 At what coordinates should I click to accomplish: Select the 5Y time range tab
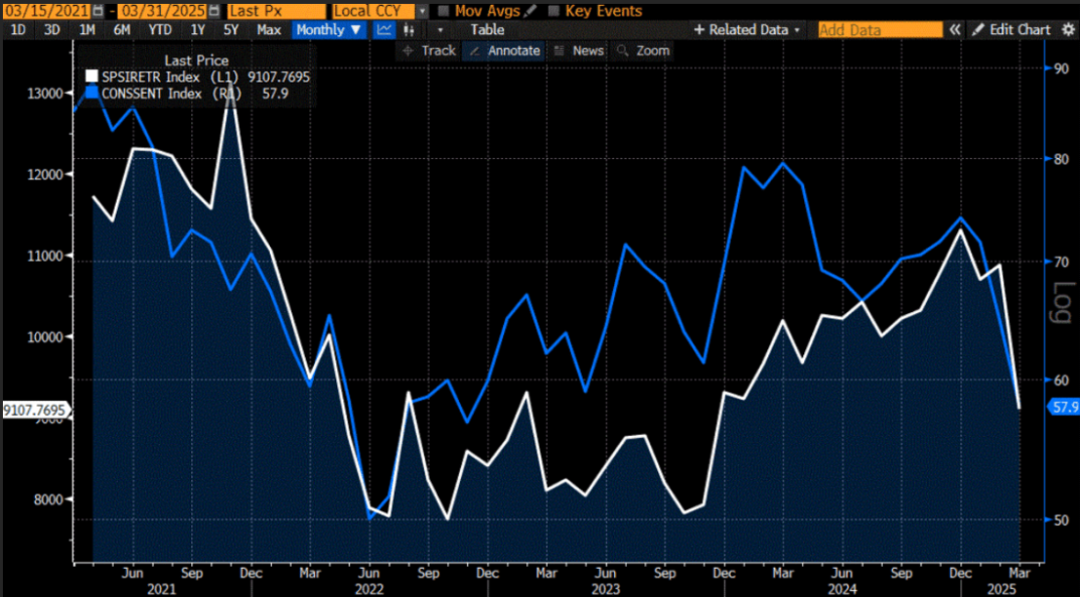click(231, 30)
